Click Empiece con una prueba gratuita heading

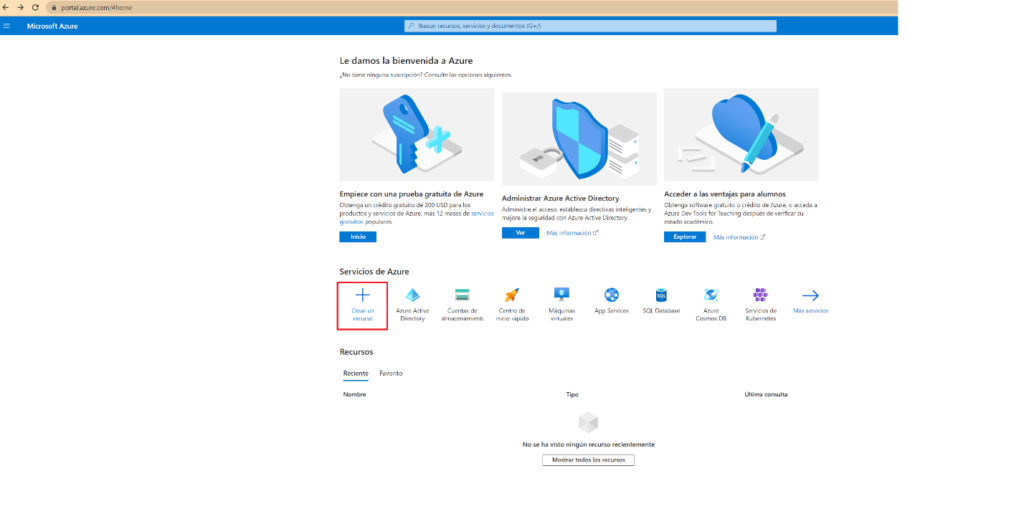coord(411,194)
